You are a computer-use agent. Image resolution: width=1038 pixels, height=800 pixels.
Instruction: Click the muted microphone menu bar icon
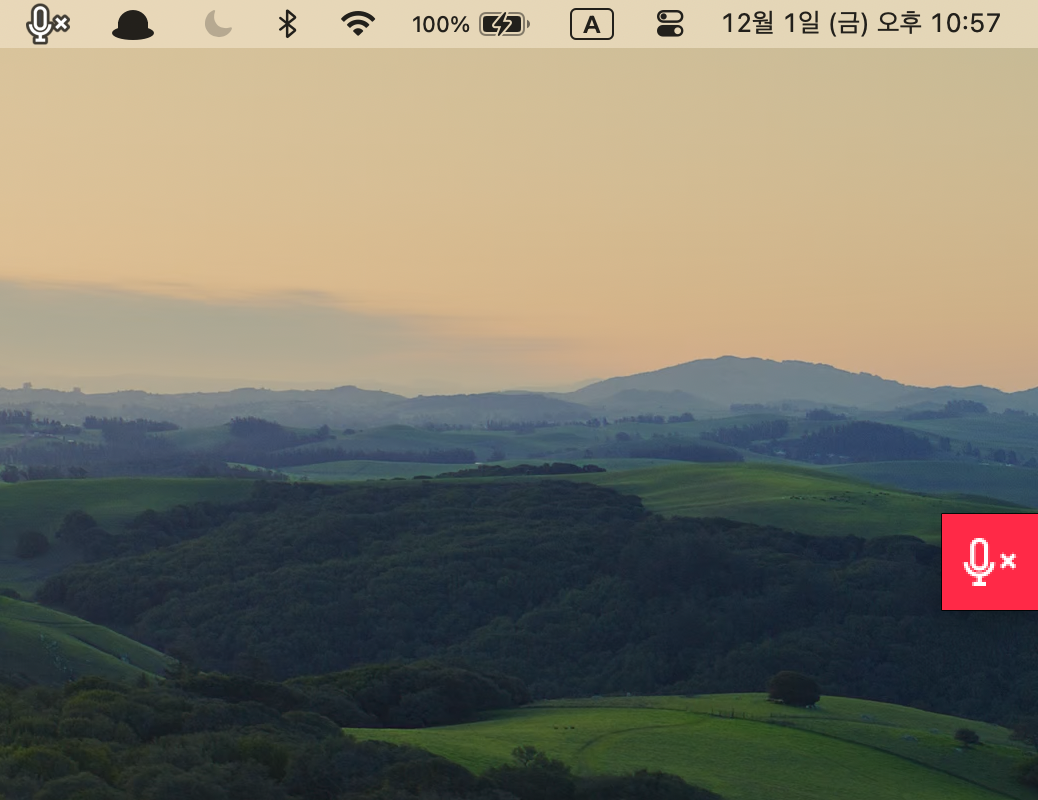40,24
